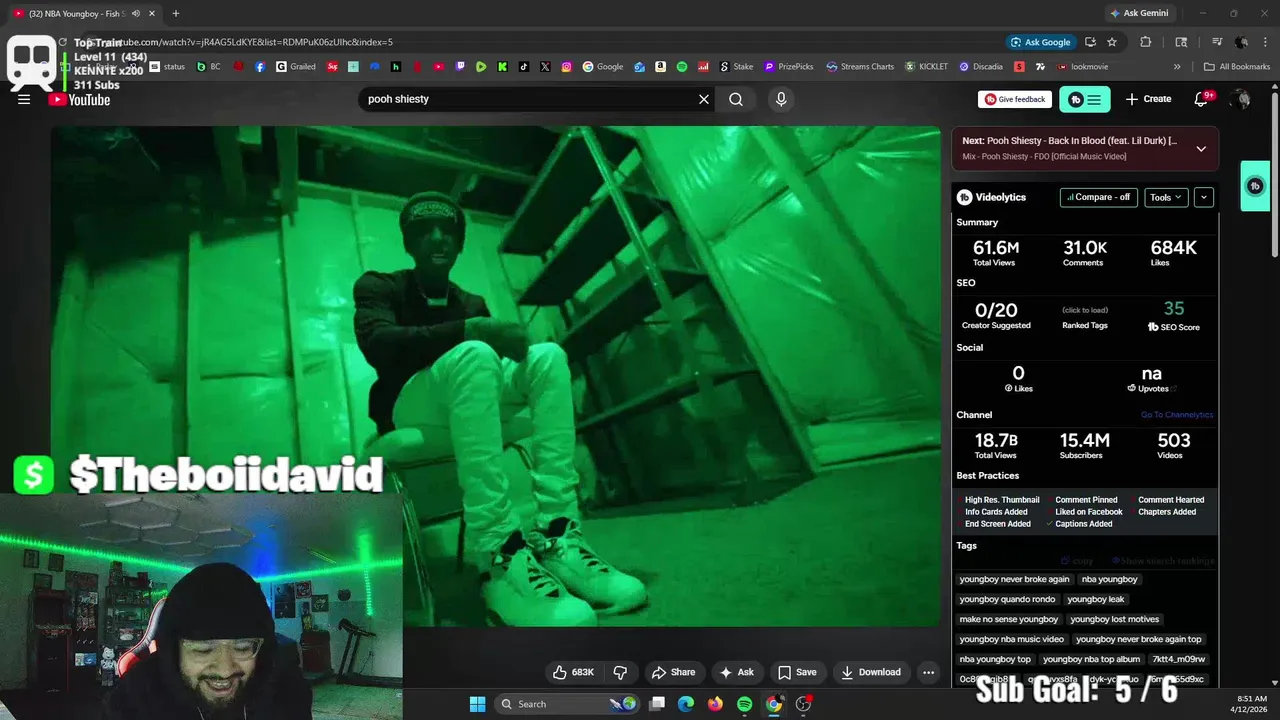Open the account avatar menu
This screenshot has width=1280, height=720.
[1242, 99]
